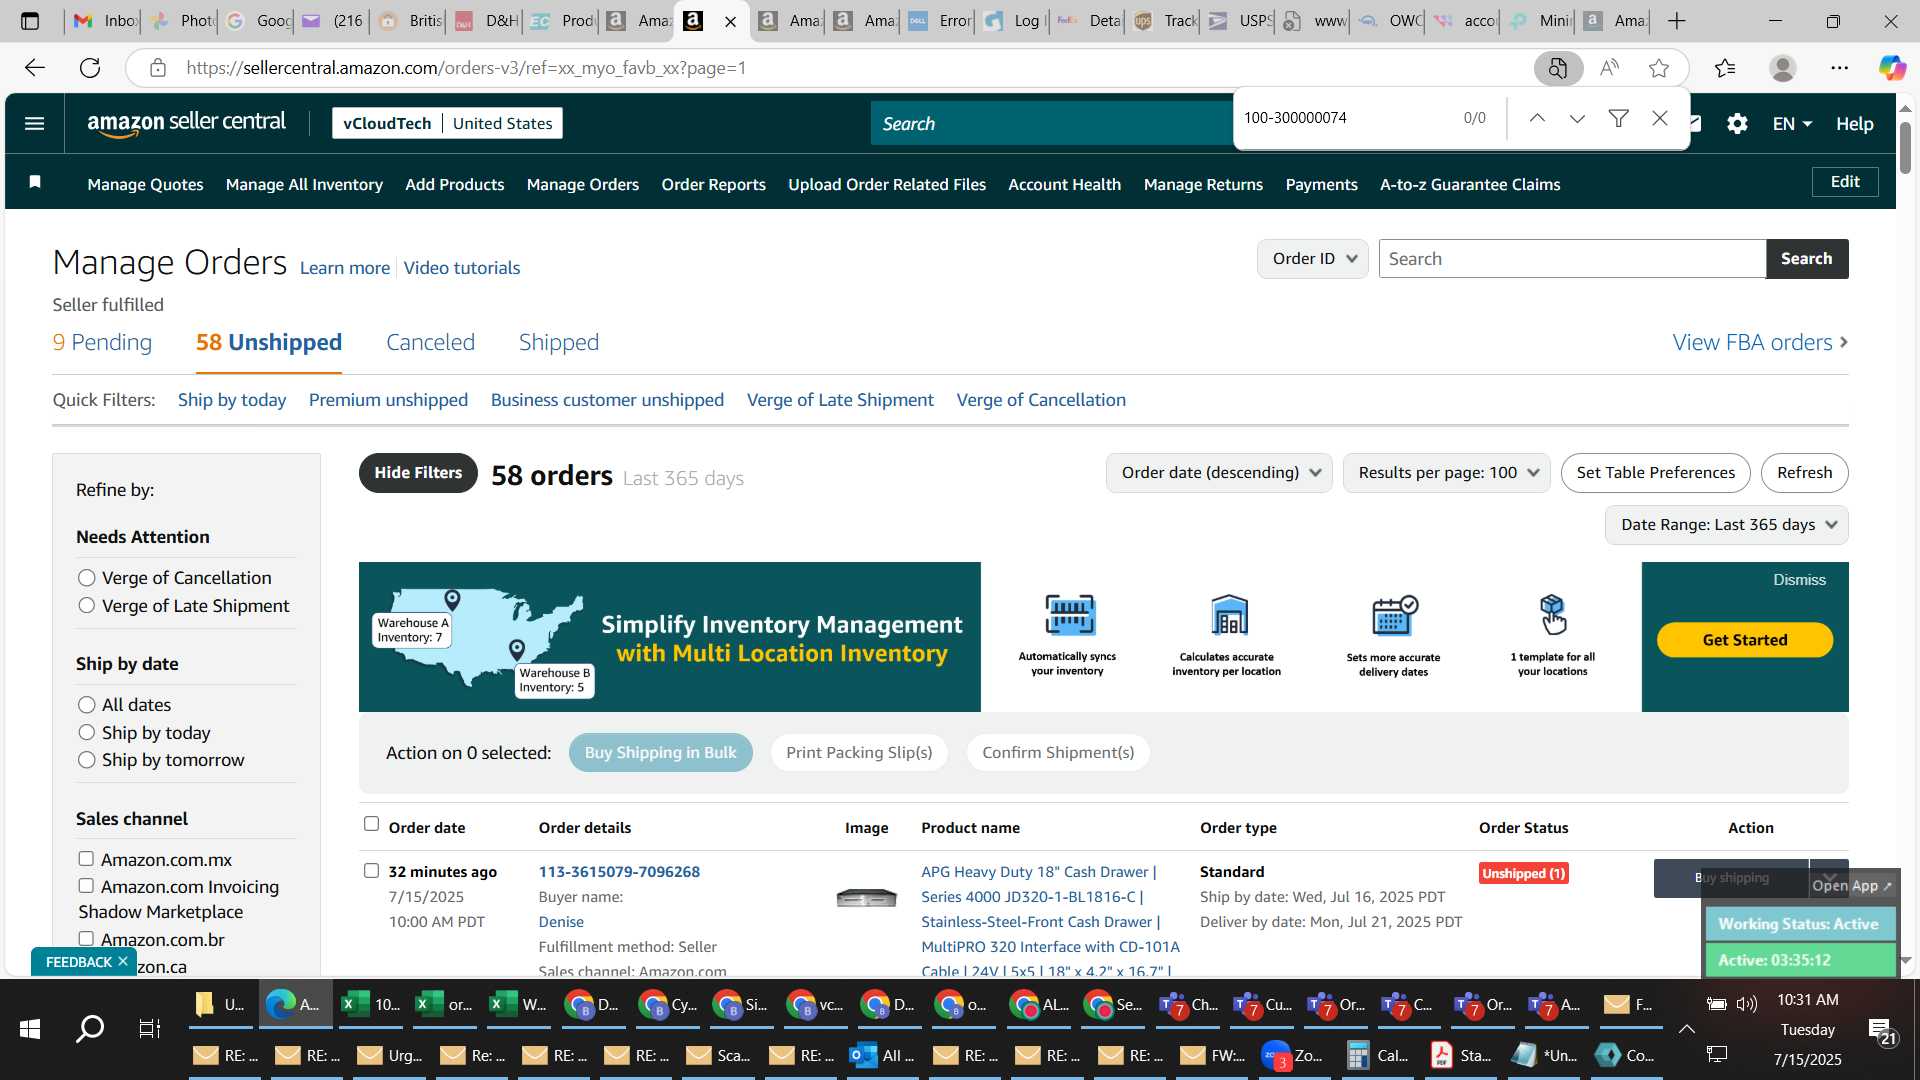
Task: Open the Calculator from taskbar
Action: pyautogui.click(x=1377, y=1055)
